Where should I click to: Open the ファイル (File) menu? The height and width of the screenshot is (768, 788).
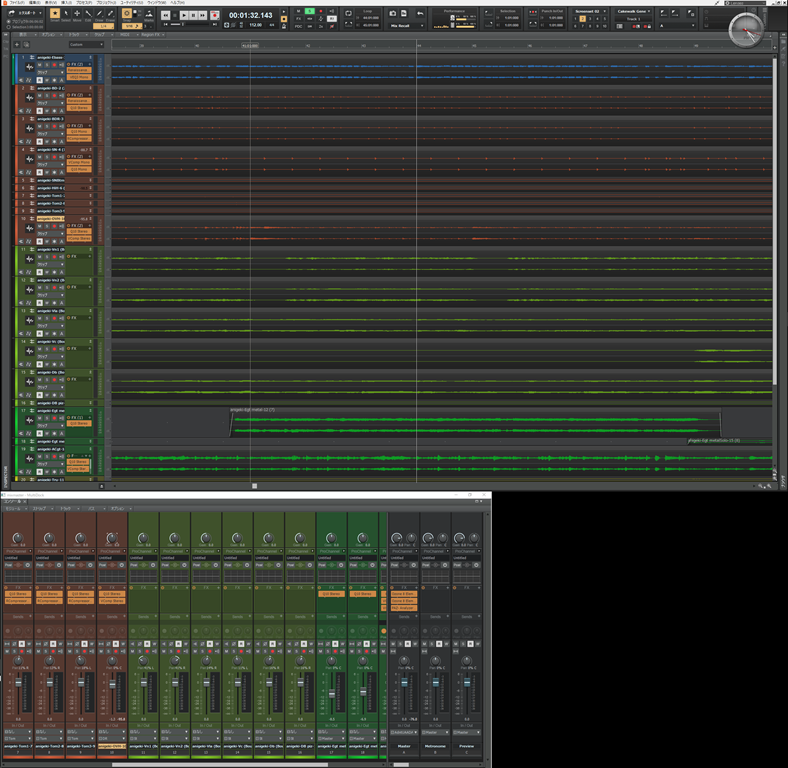[x=17, y=3]
